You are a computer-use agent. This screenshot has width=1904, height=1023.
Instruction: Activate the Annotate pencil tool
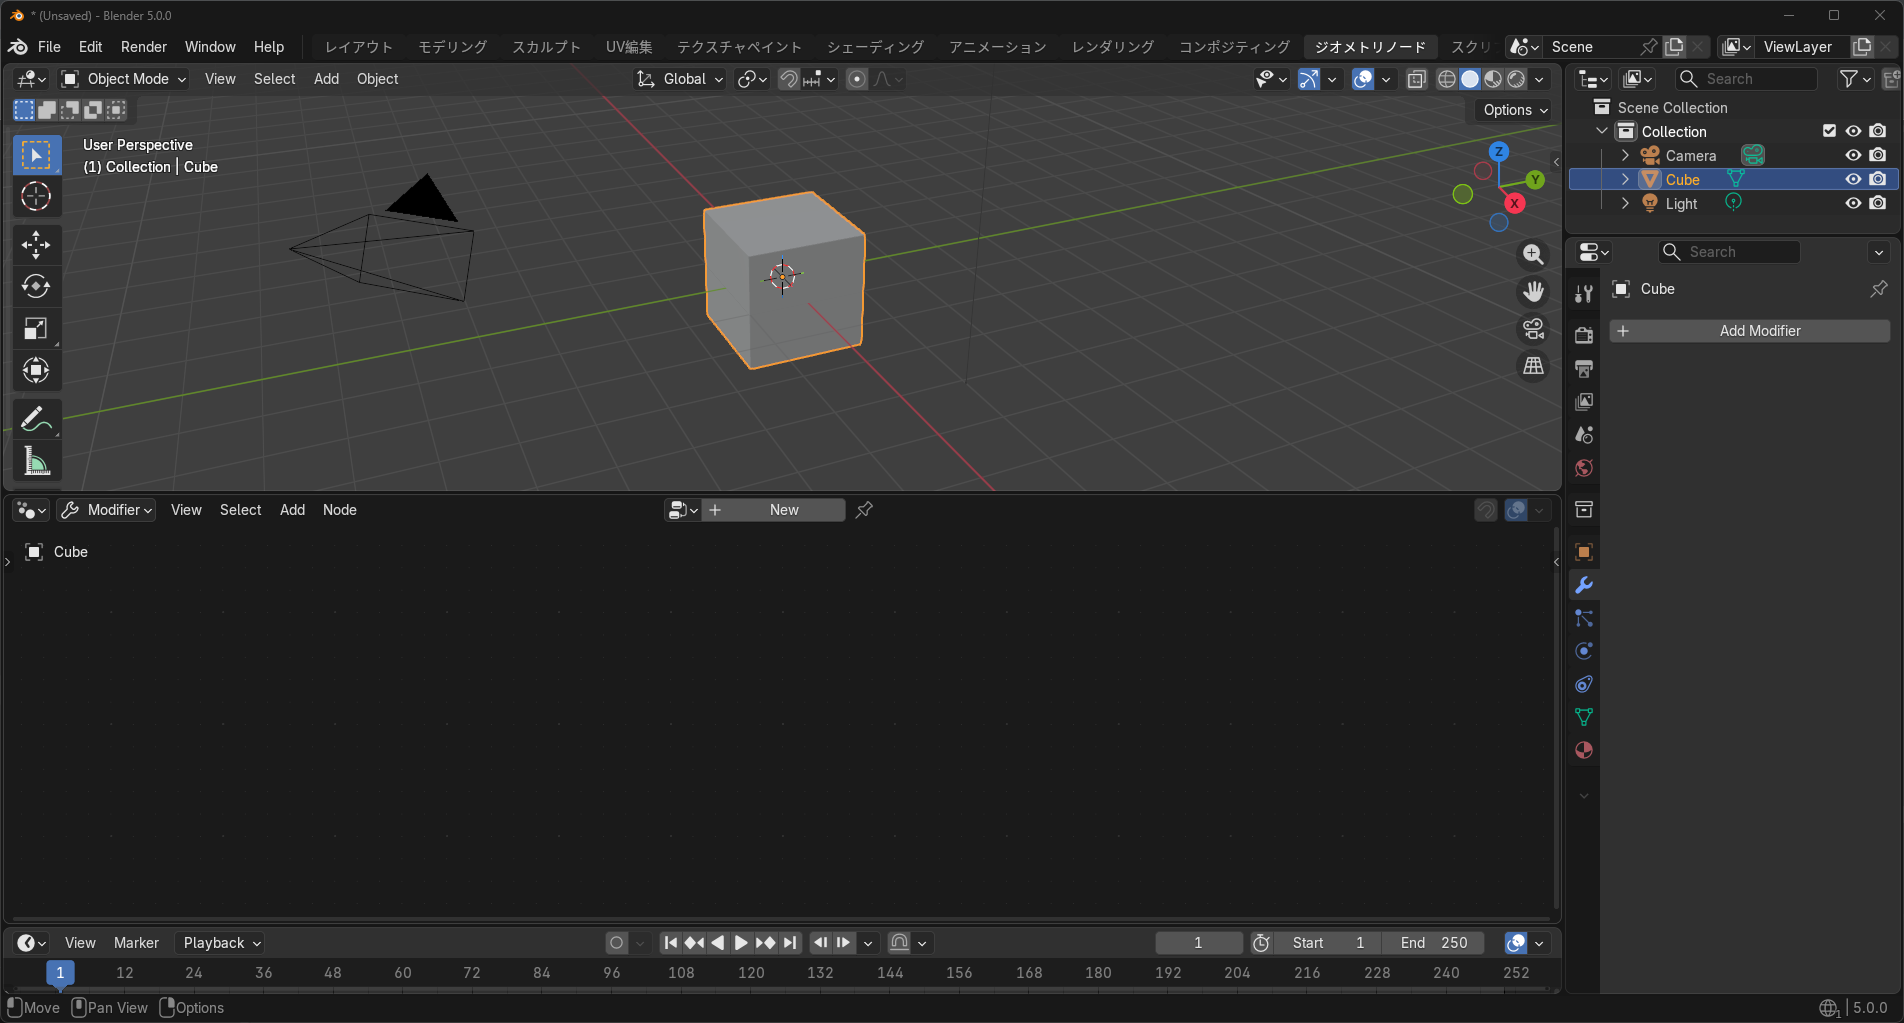click(36, 419)
